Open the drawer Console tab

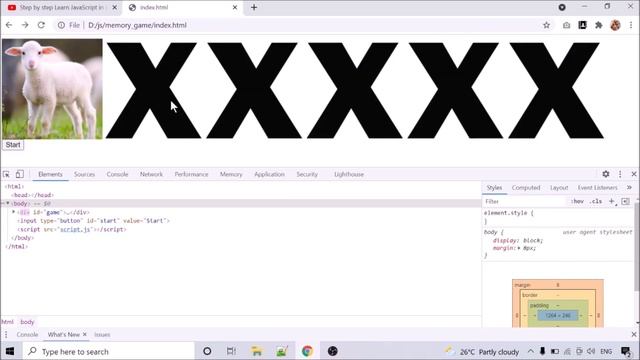(27, 335)
